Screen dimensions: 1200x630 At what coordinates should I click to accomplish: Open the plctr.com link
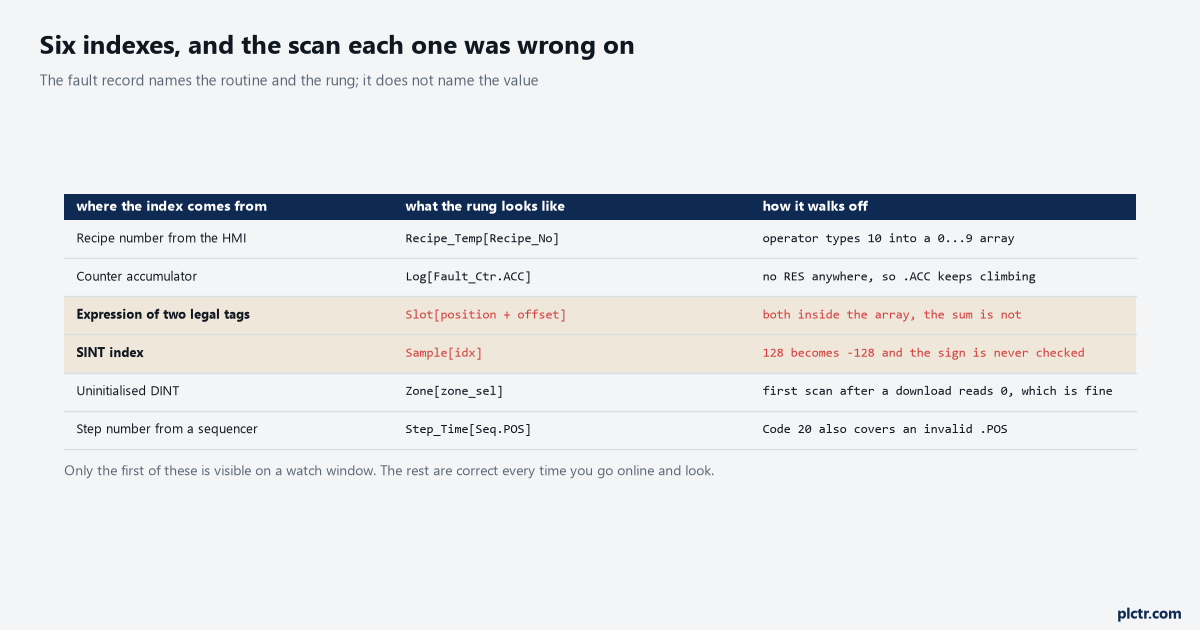1149,613
